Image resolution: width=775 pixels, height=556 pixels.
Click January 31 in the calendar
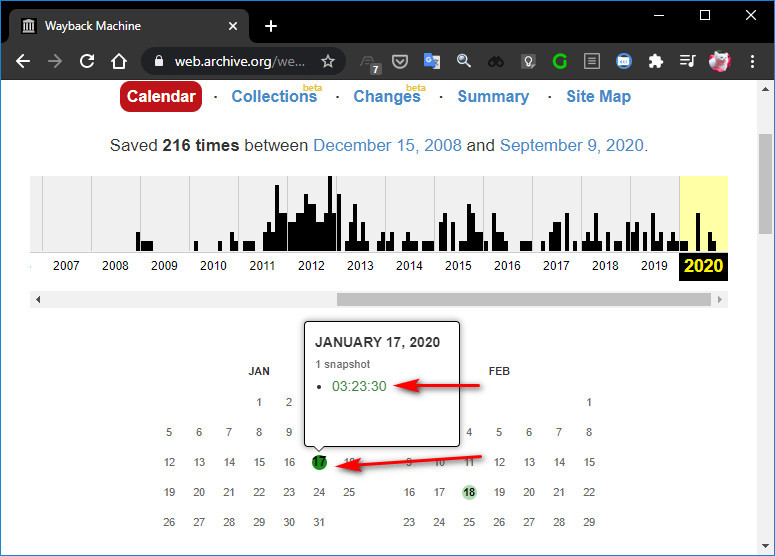click(x=319, y=522)
